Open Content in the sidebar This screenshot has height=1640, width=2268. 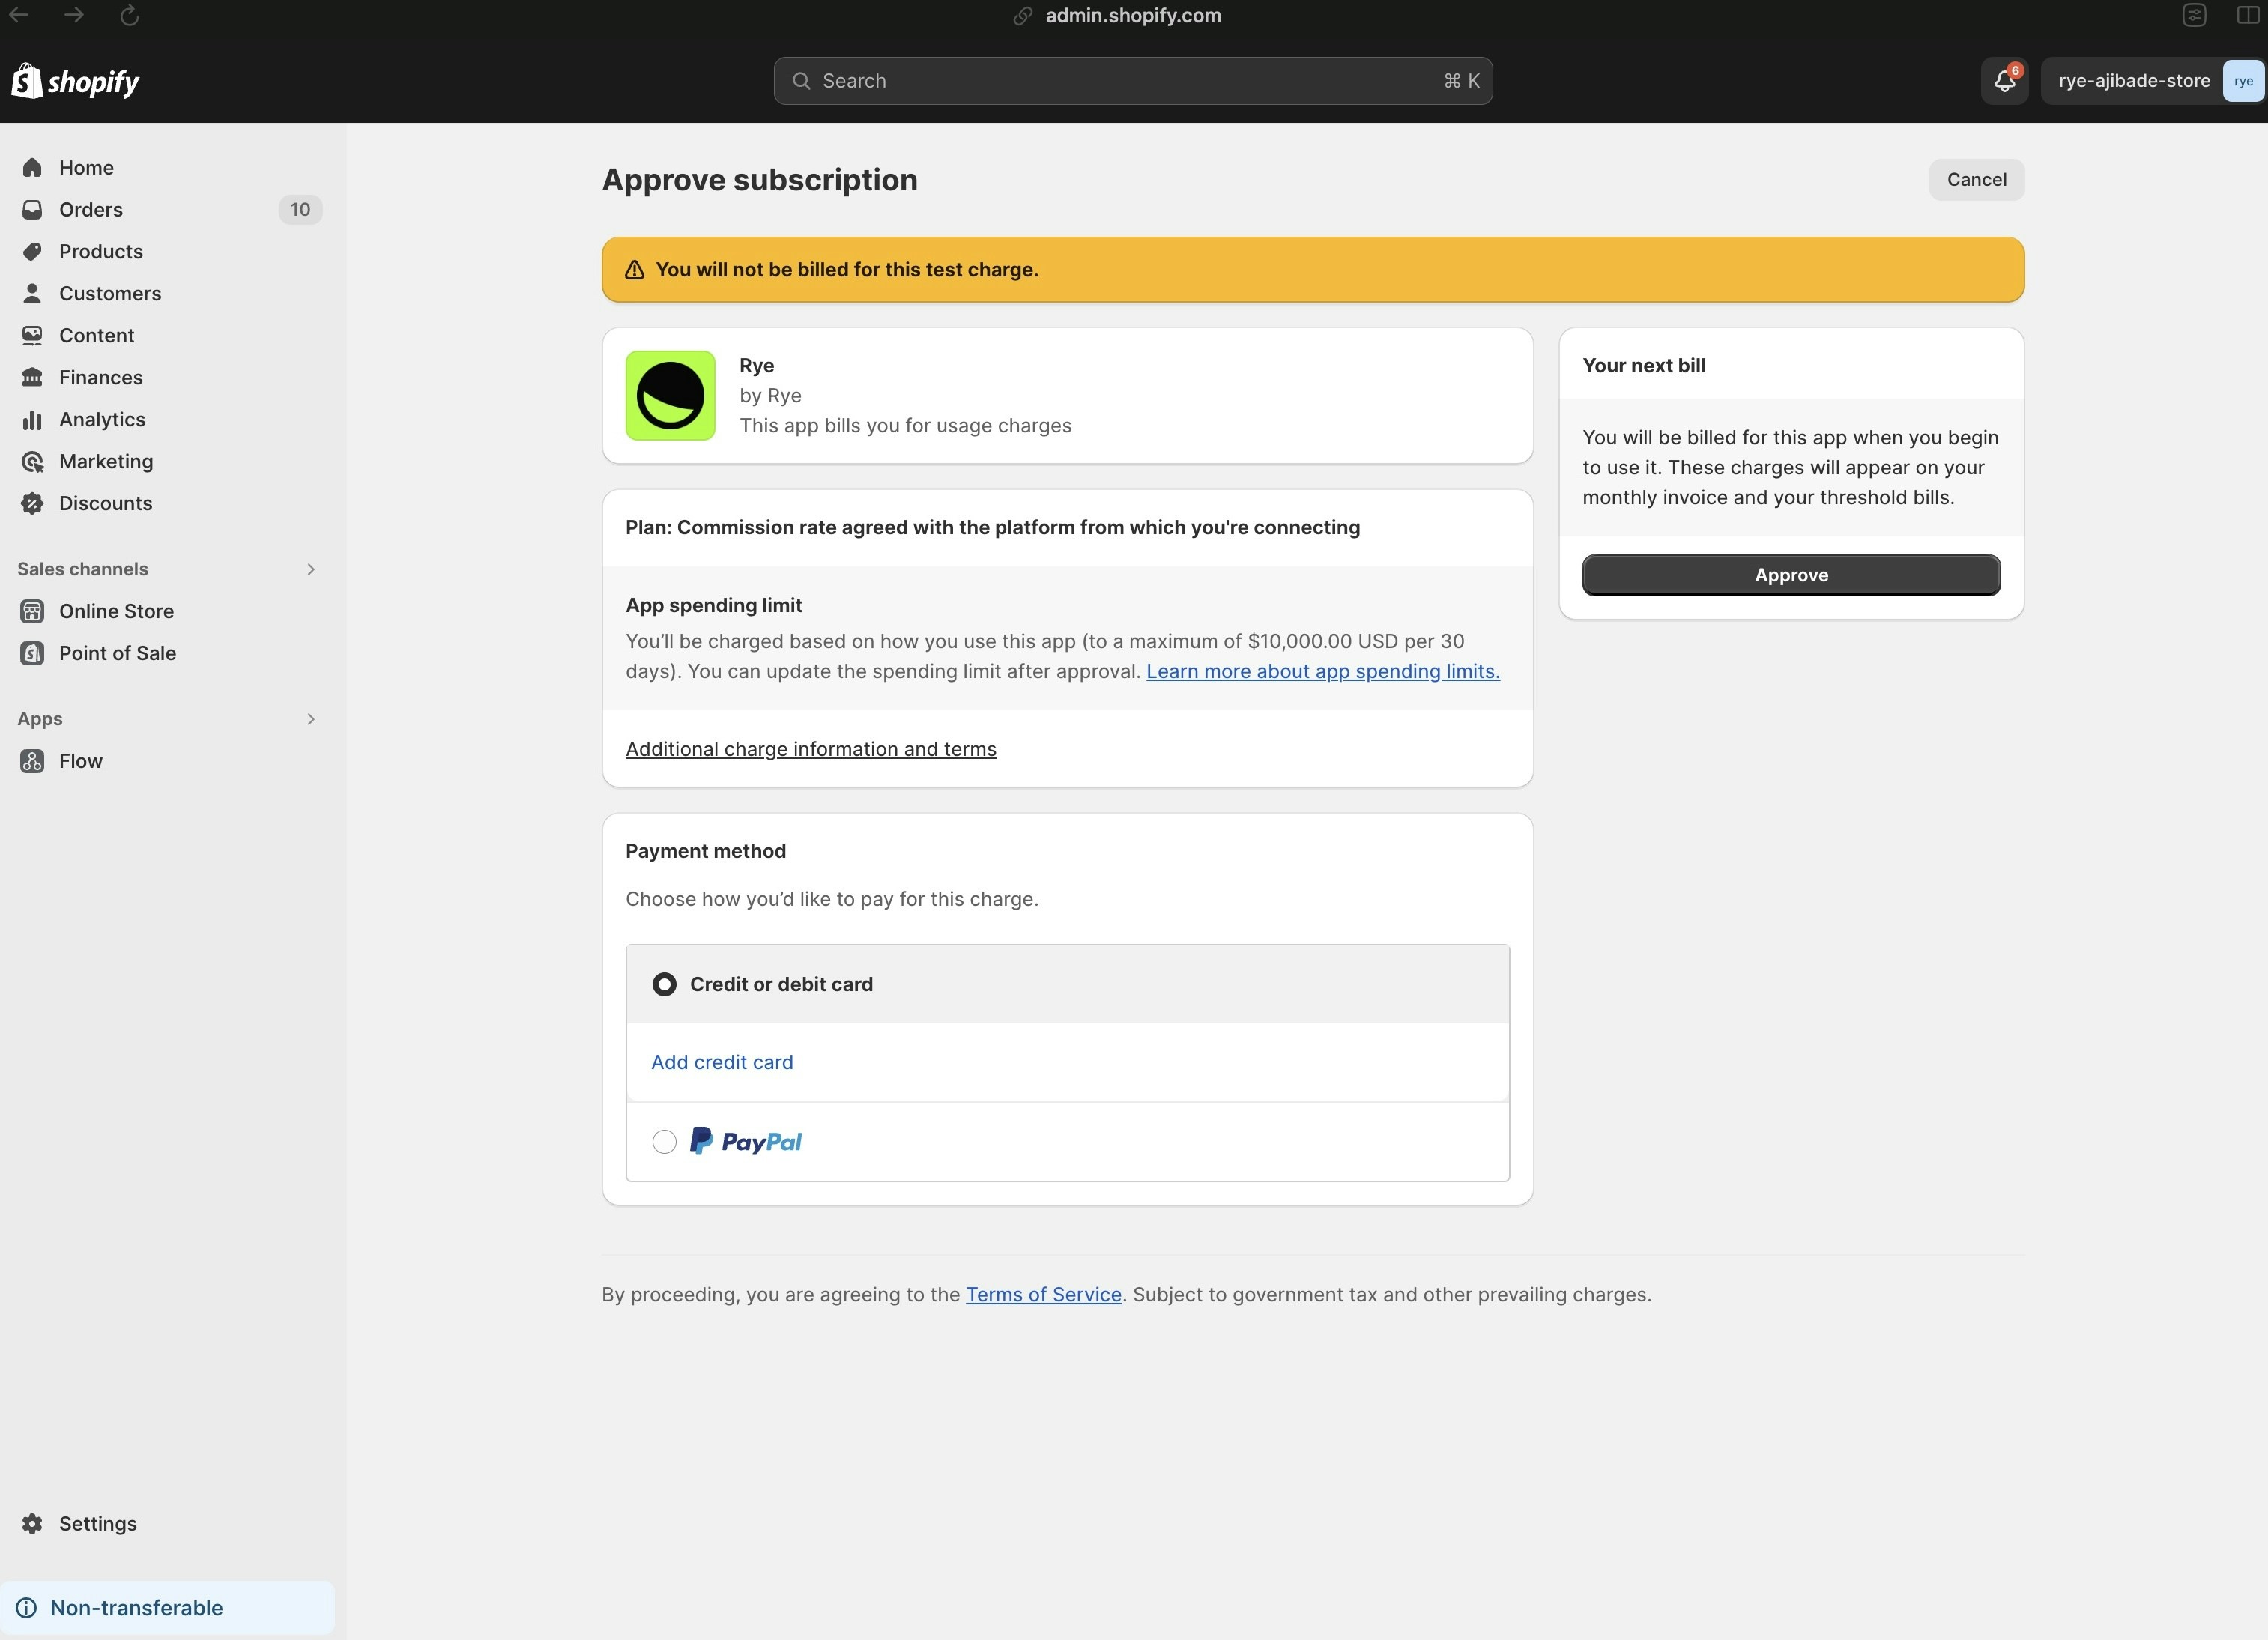tap(96, 335)
